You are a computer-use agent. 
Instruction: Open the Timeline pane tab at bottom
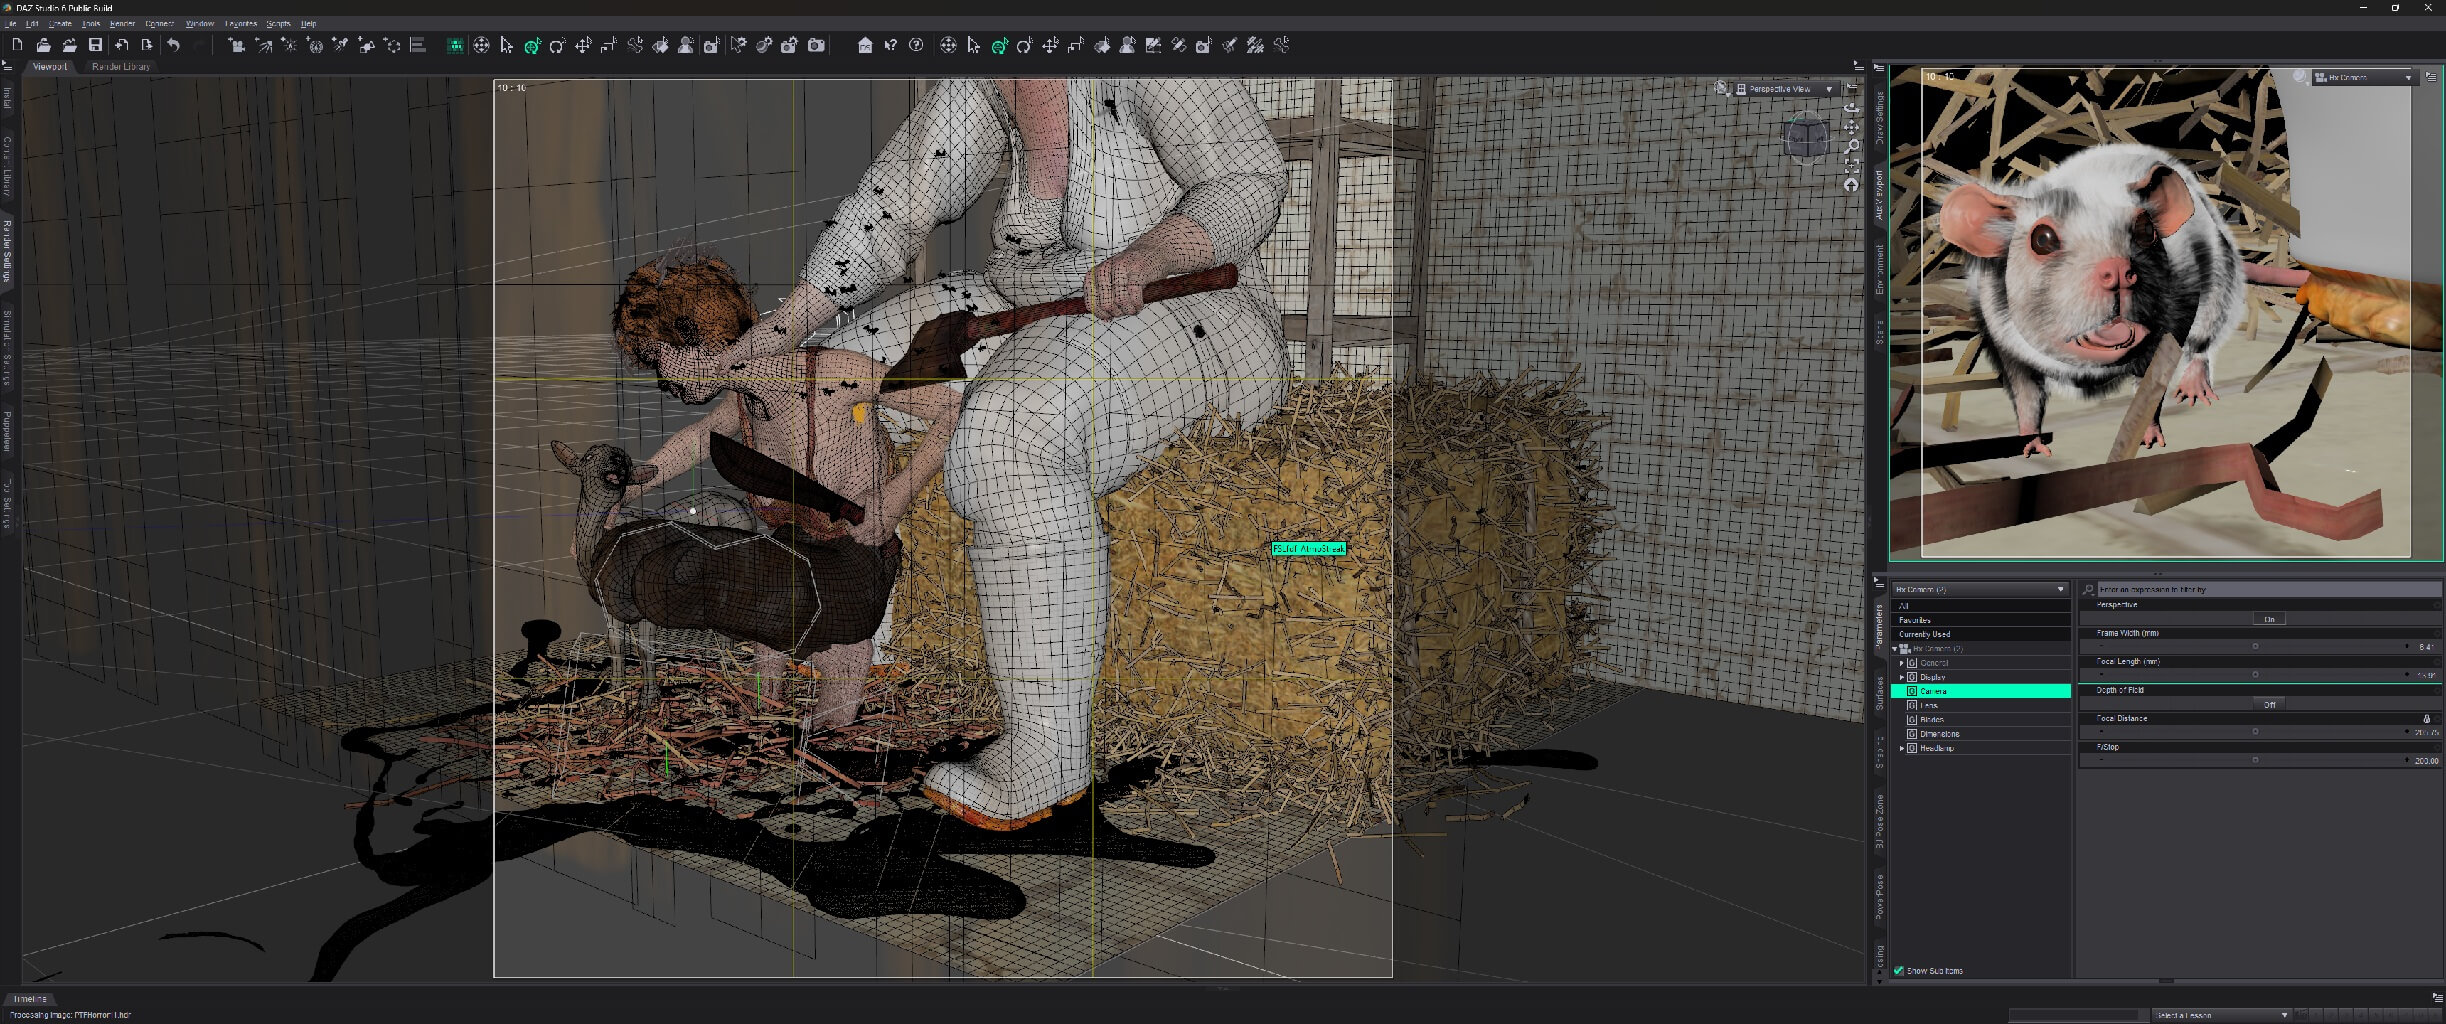[29, 999]
